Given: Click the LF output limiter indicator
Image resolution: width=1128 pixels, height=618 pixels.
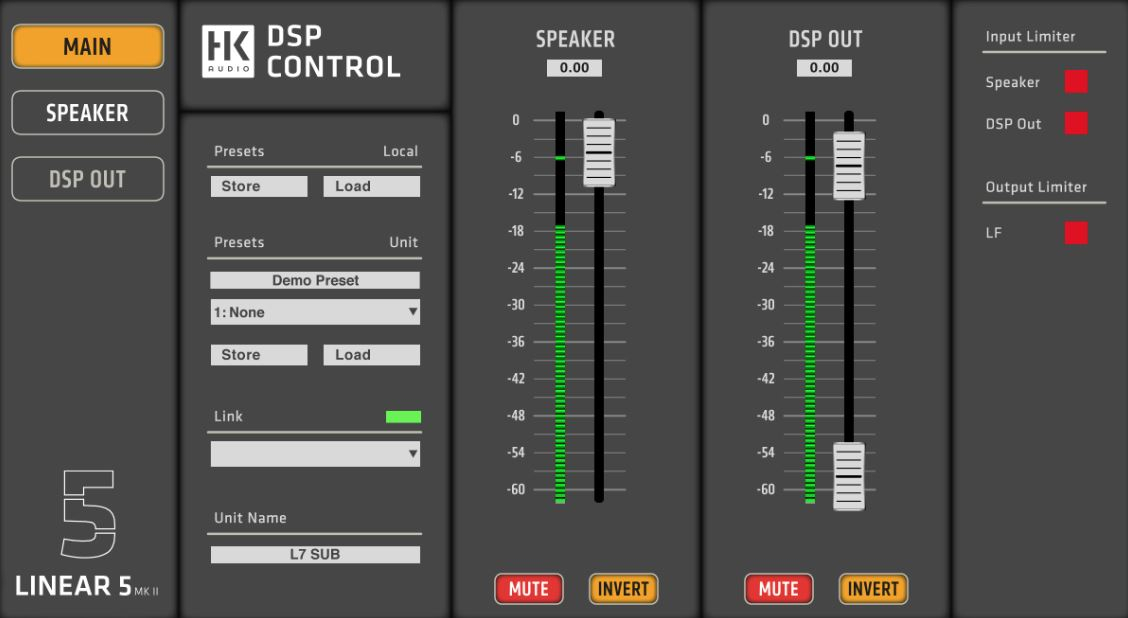Looking at the screenshot, I should coord(1076,232).
